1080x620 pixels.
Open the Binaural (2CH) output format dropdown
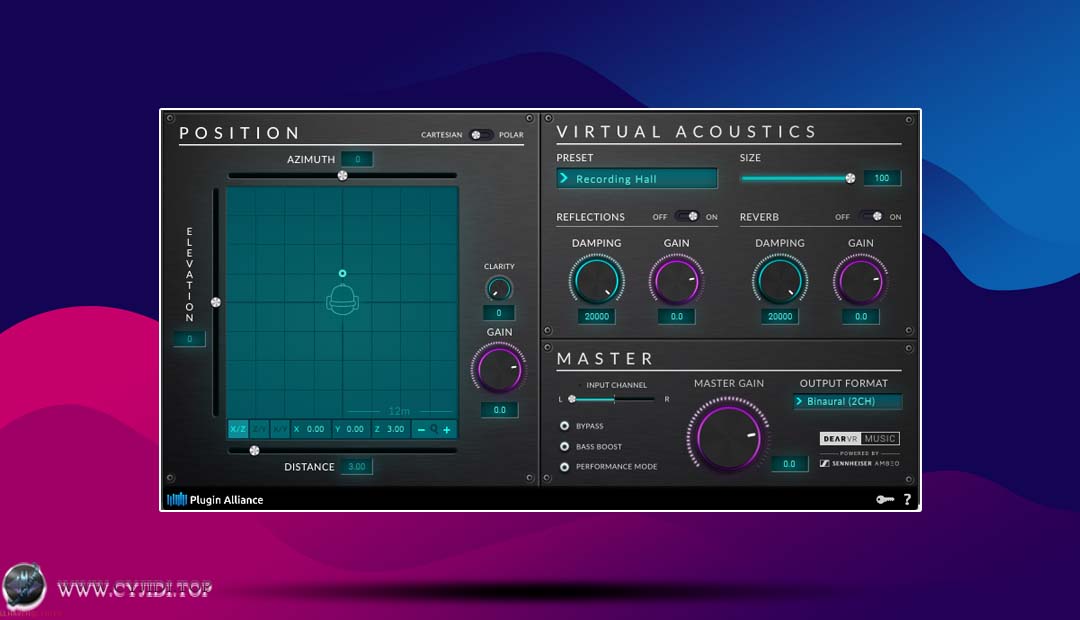(x=847, y=401)
